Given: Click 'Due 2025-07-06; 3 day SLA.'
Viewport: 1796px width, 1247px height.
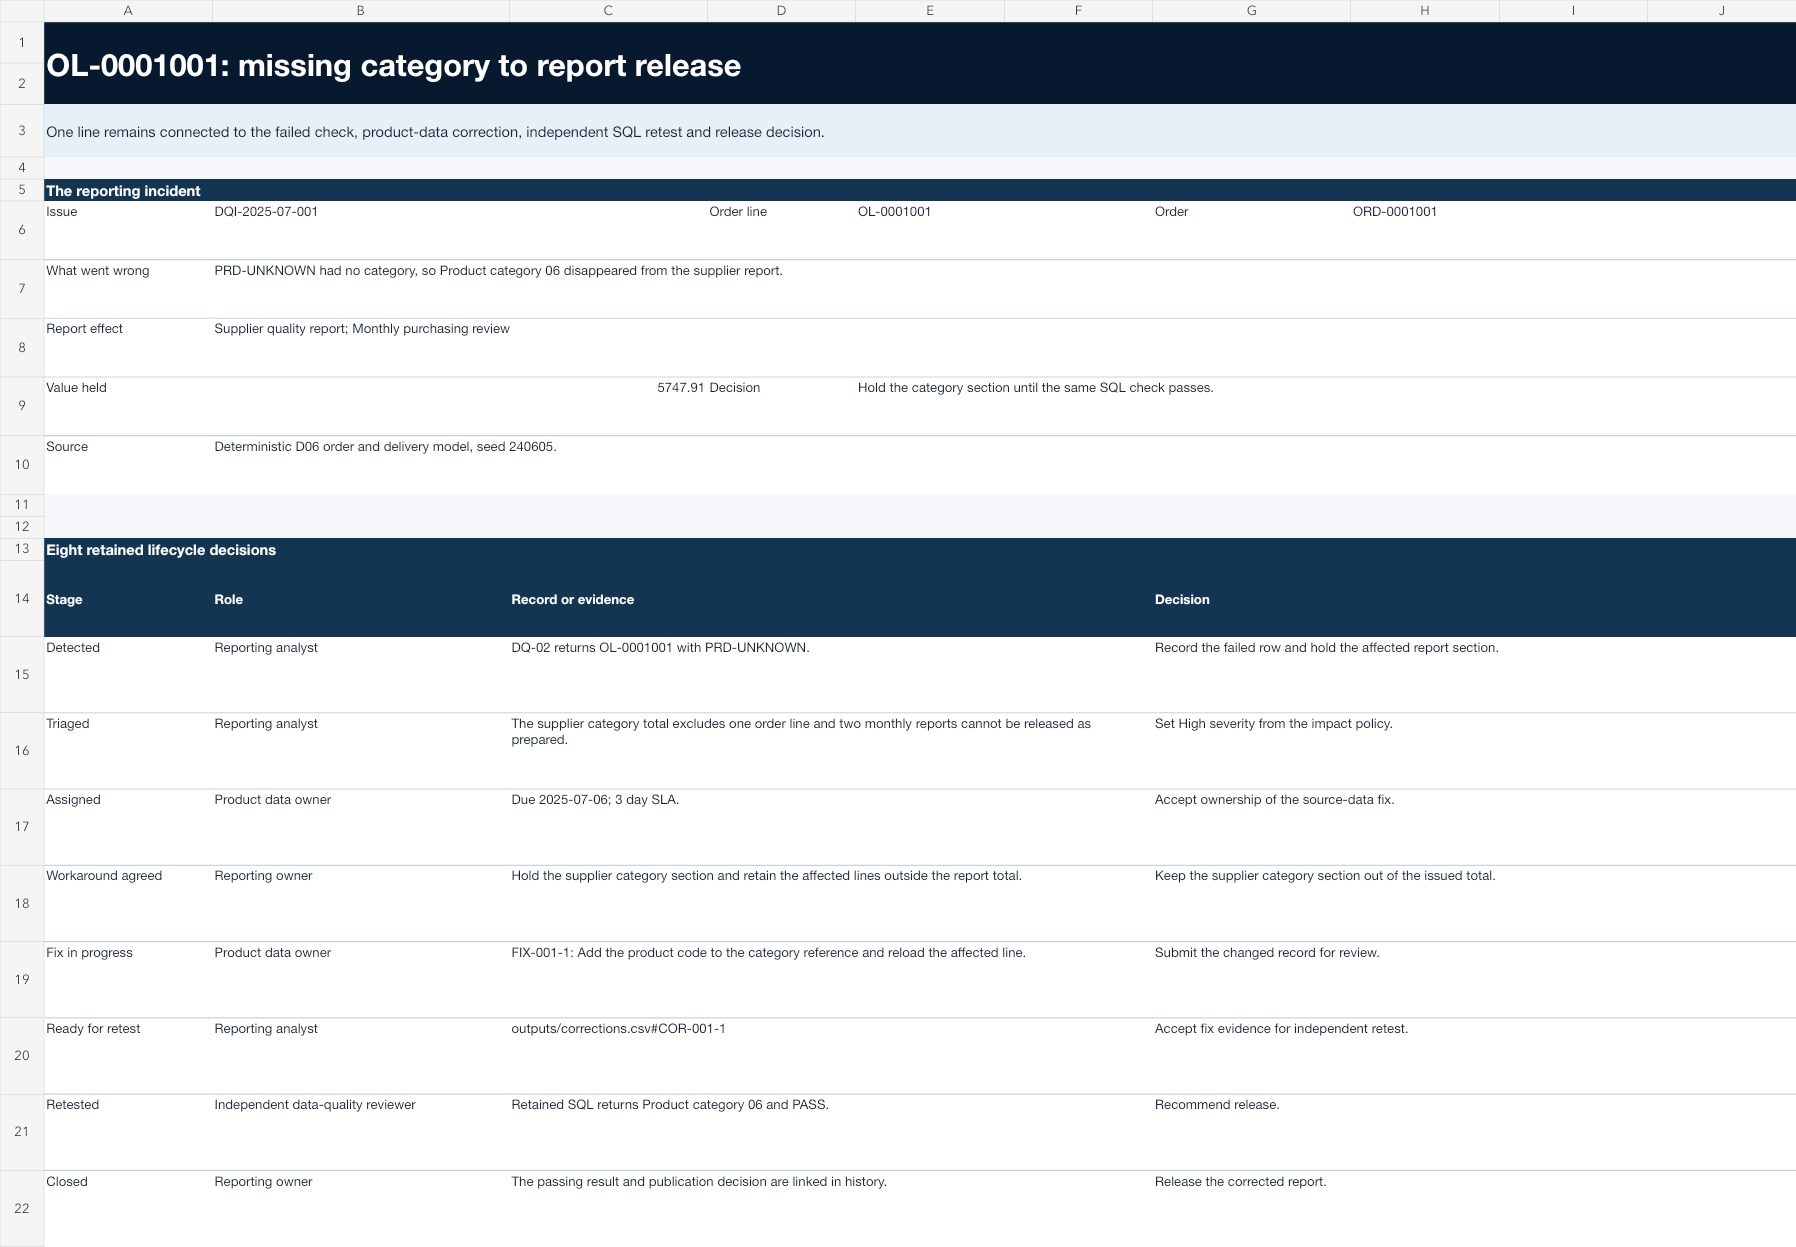Looking at the screenshot, I should click(595, 800).
